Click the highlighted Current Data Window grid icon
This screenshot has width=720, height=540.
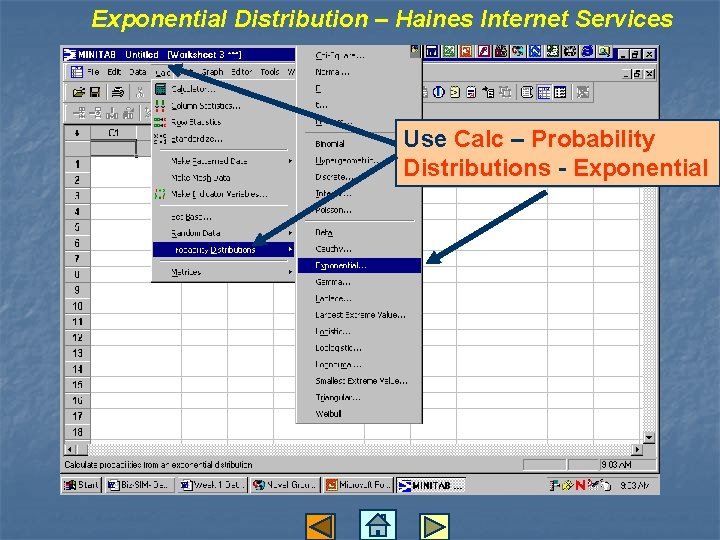pyautogui.click(x=544, y=92)
